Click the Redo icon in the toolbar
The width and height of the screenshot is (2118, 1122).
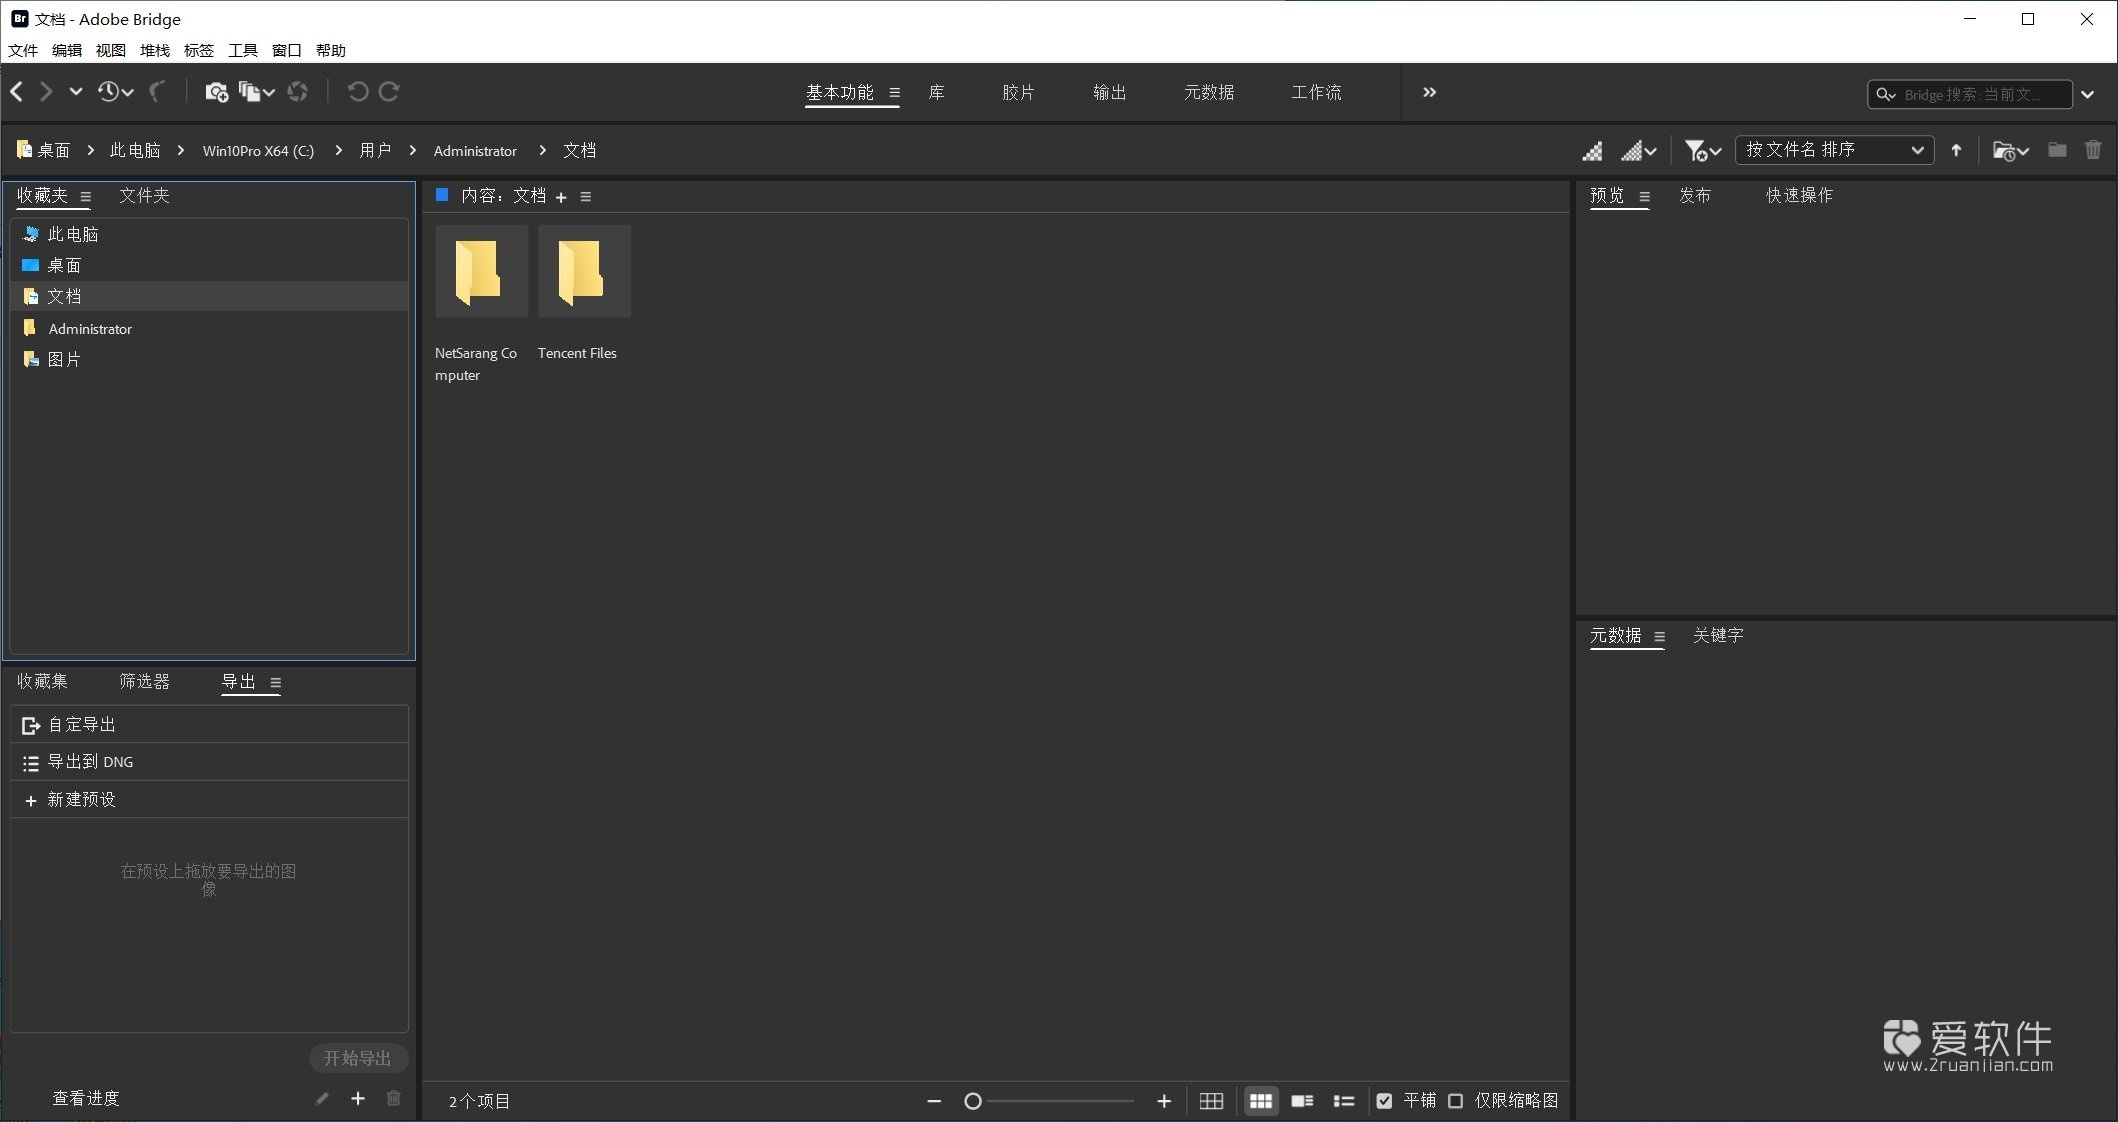click(390, 92)
